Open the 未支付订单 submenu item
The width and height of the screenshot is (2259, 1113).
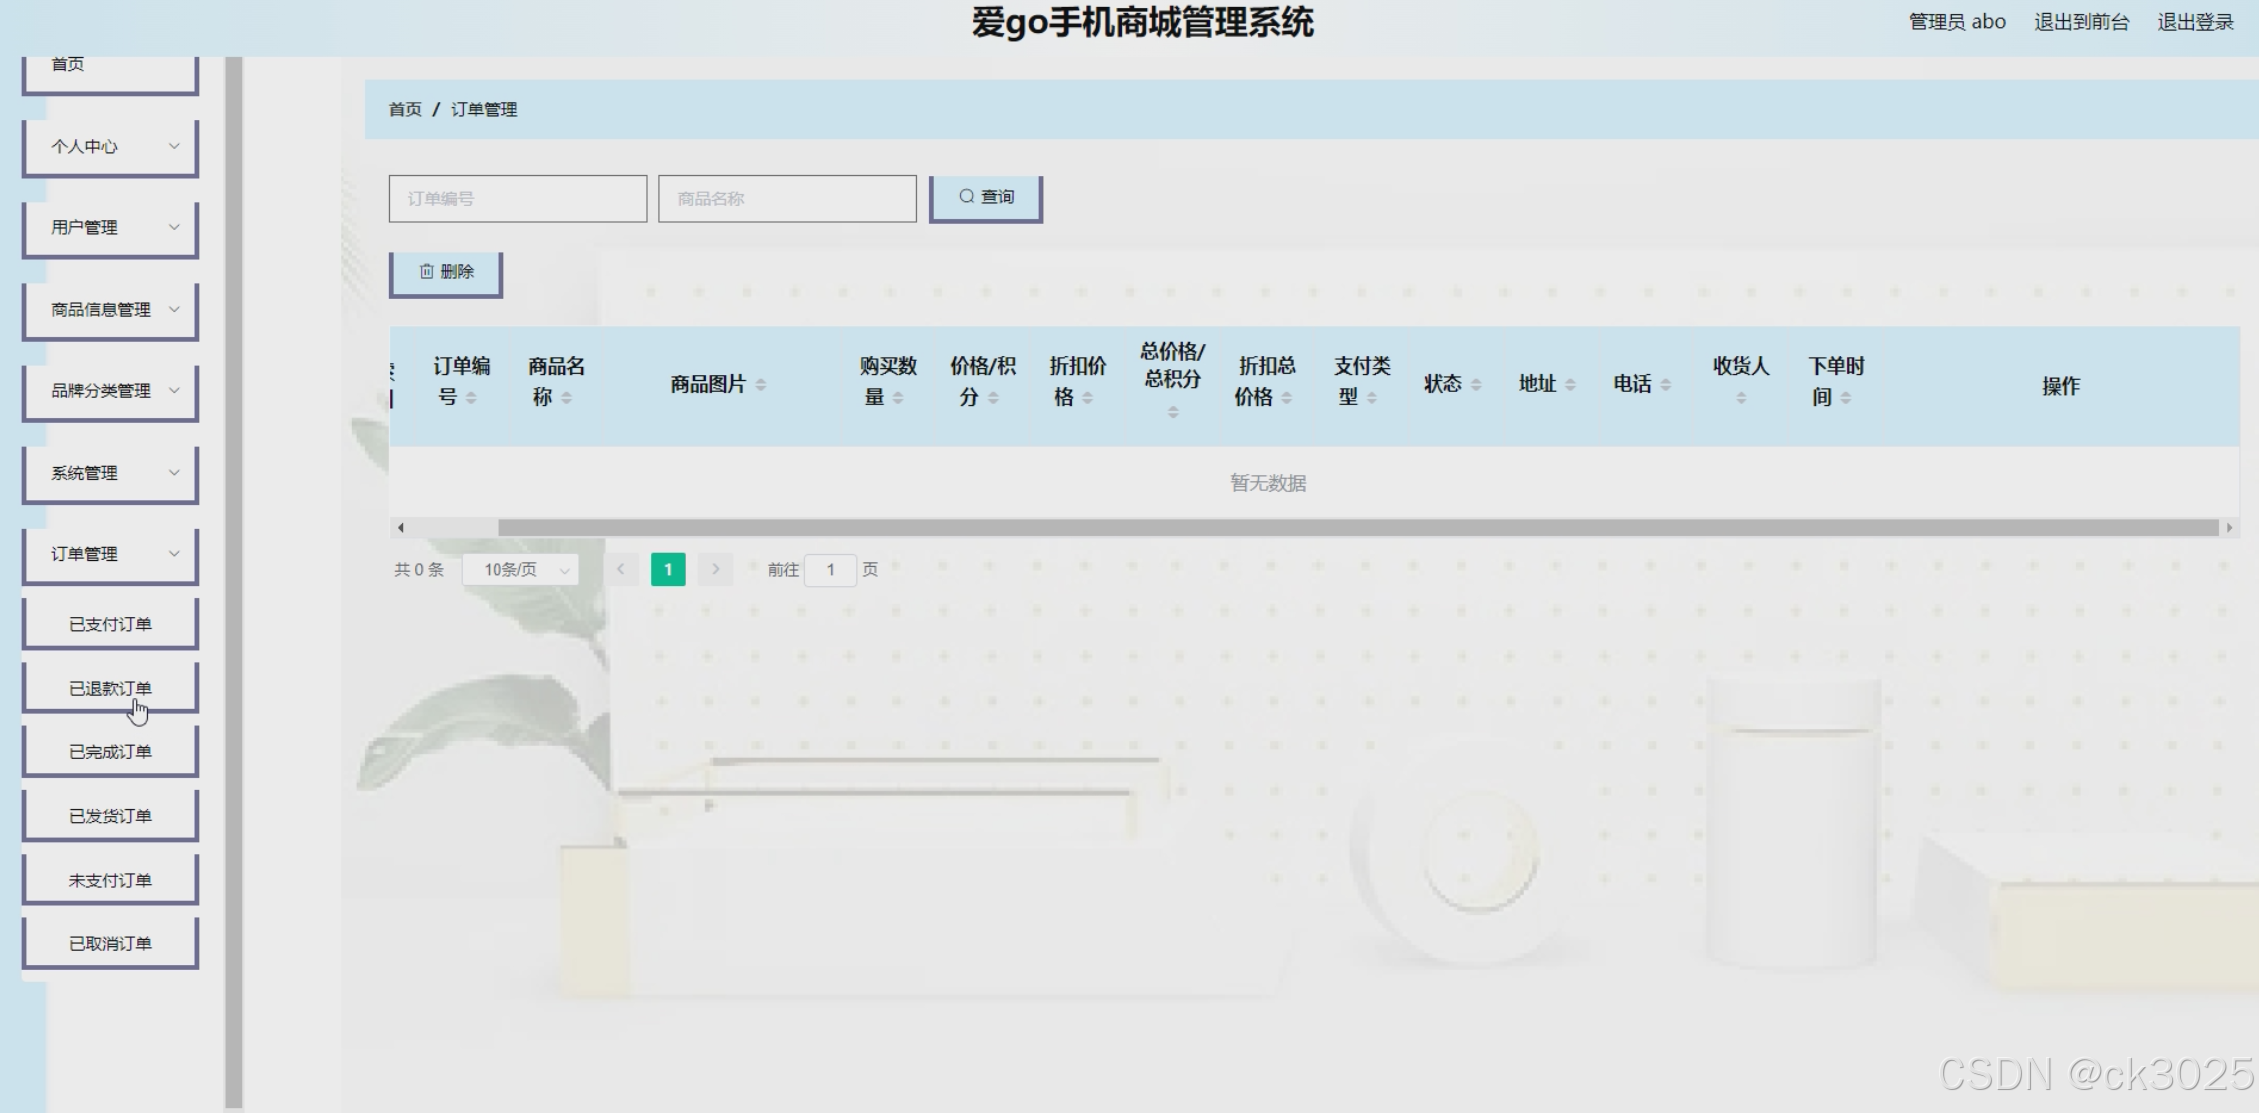coord(110,880)
